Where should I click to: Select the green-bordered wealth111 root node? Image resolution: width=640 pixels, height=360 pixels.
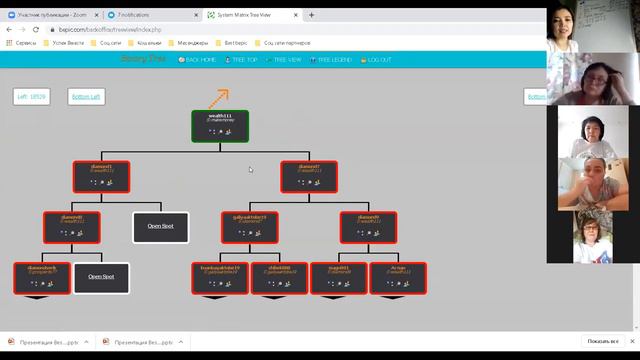coord(220,126)
